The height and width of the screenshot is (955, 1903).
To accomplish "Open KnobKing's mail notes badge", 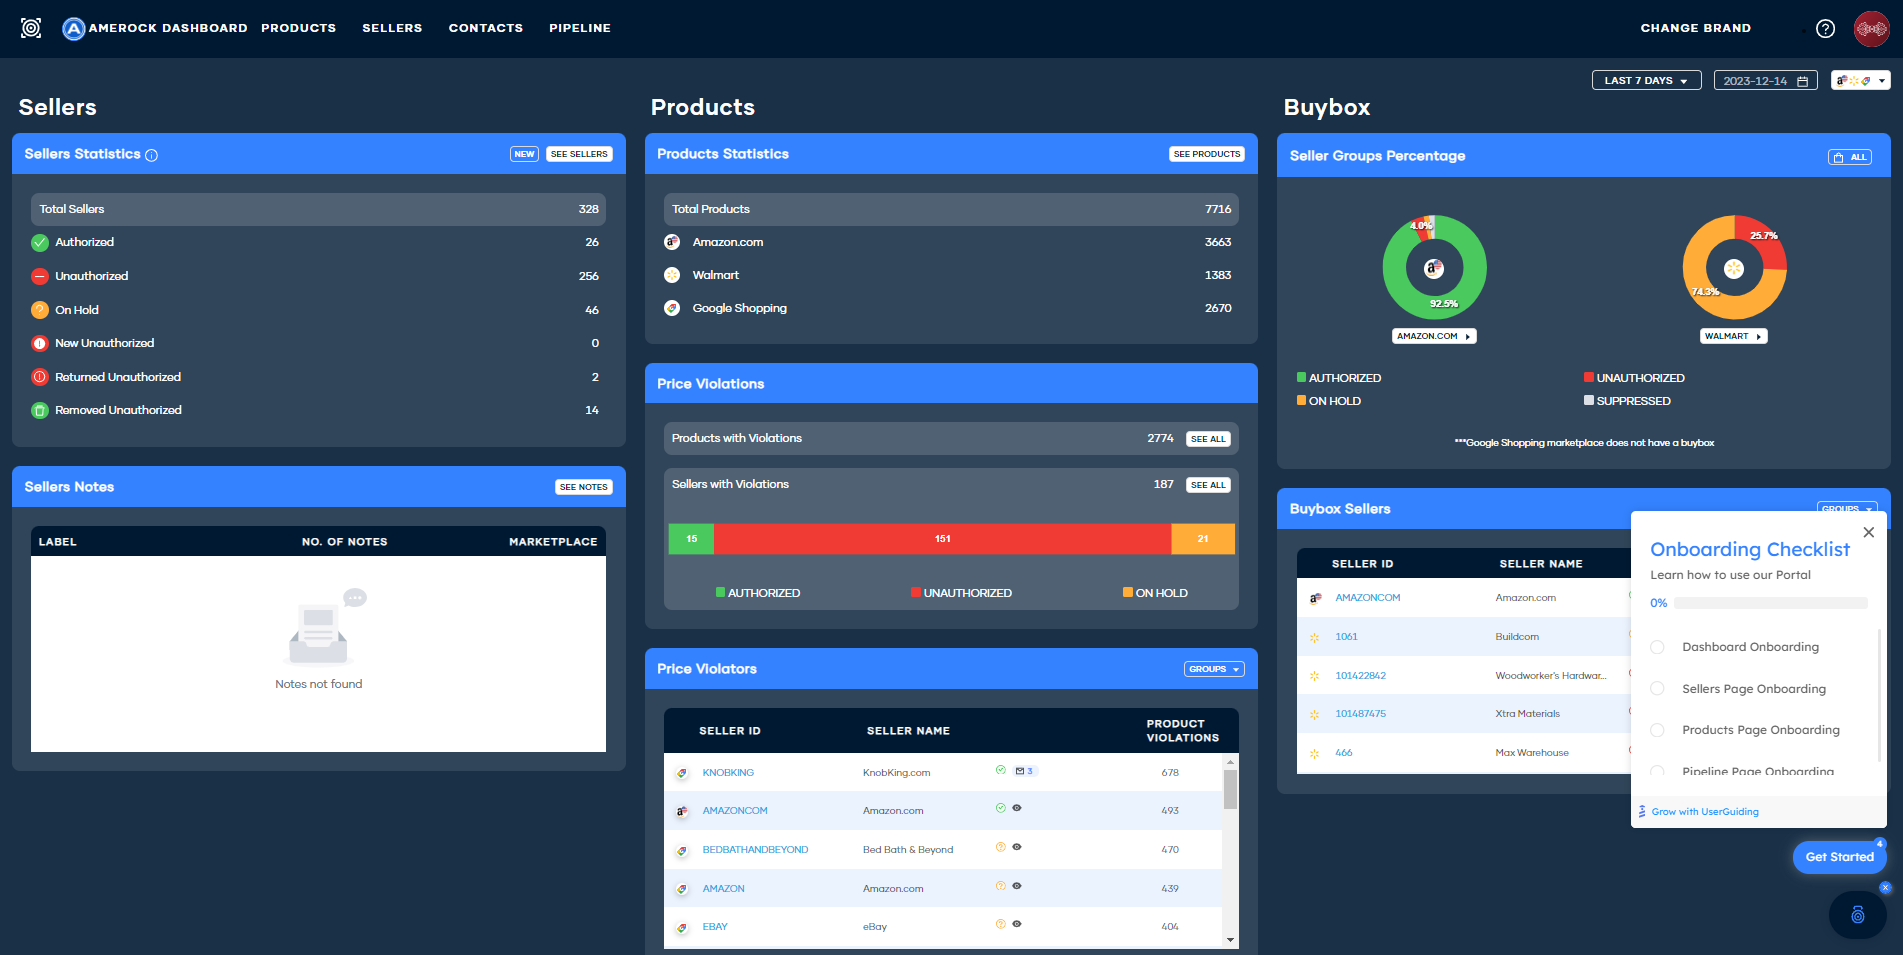I will pyautogui.click(x=1024, y=771).
